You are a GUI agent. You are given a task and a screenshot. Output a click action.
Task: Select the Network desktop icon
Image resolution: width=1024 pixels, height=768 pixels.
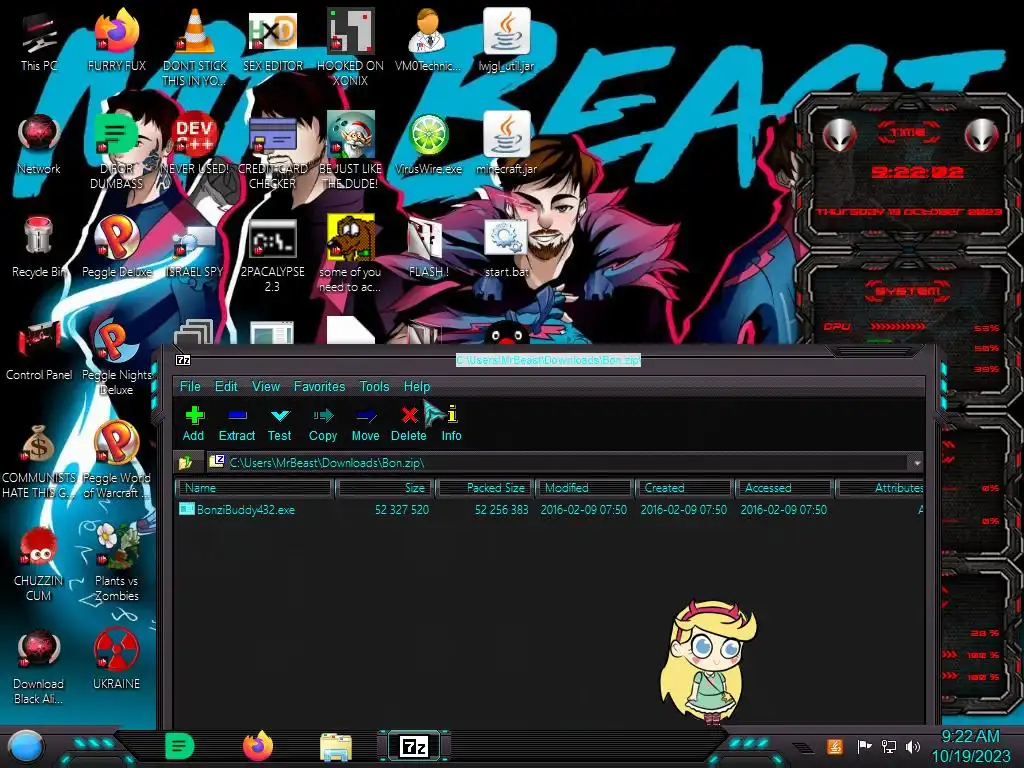39,144
